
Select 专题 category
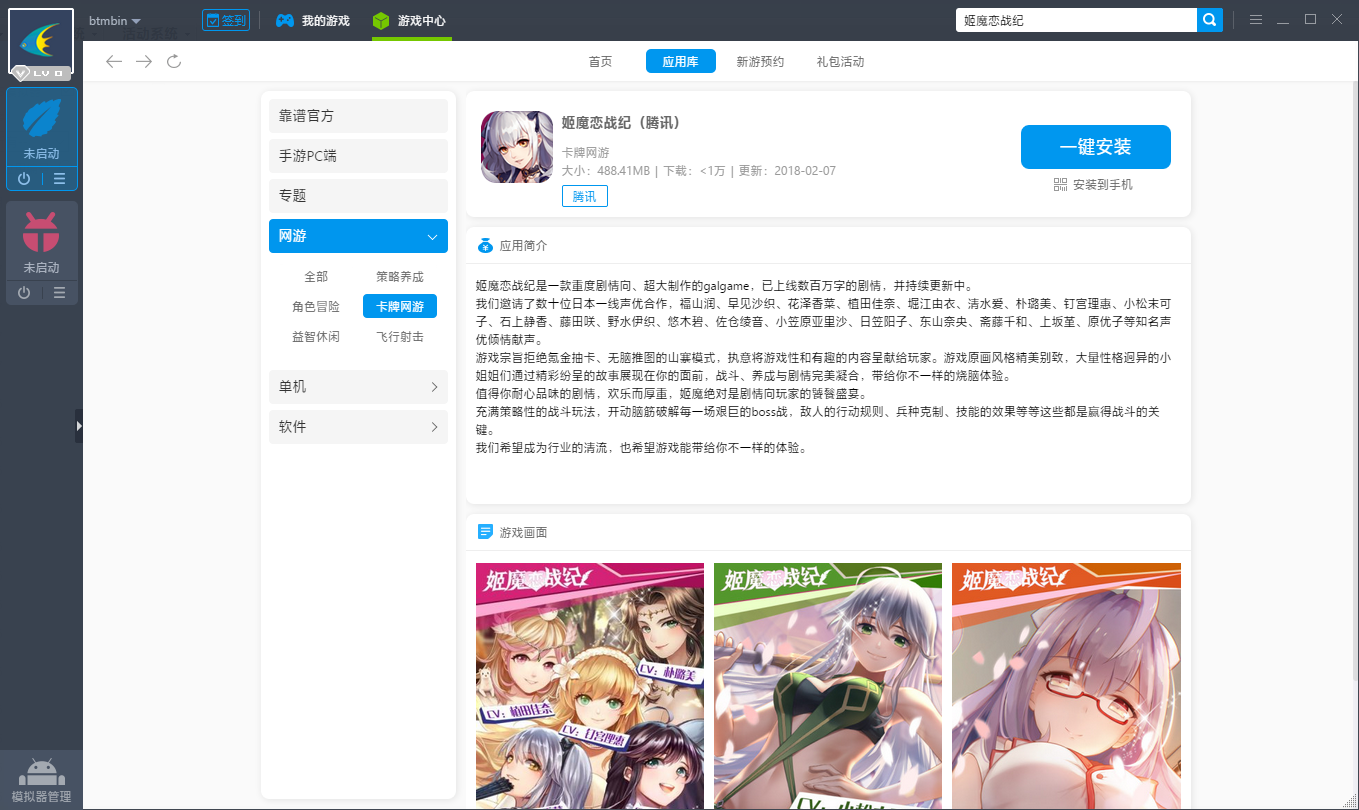pyautogui.click(x=358, y=196)
